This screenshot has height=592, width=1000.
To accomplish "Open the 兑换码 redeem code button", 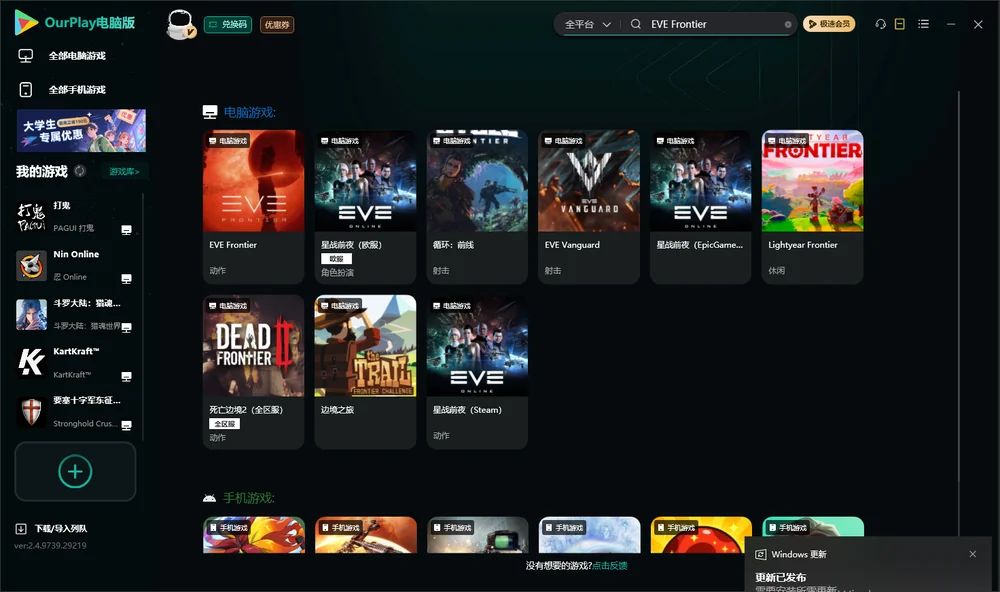I will [x=228, y=24].
